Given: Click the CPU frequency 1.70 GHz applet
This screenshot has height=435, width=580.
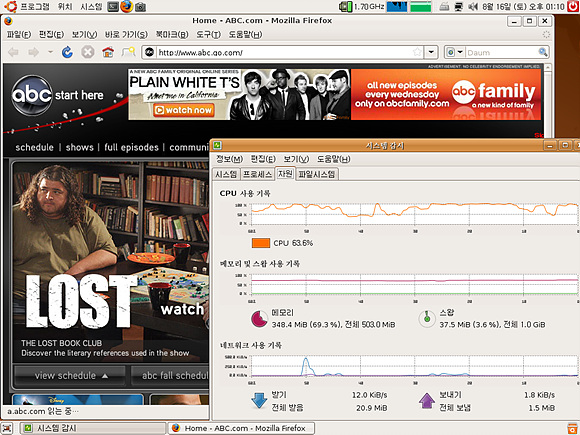Looking at the screenshot, I should point(362,6).
